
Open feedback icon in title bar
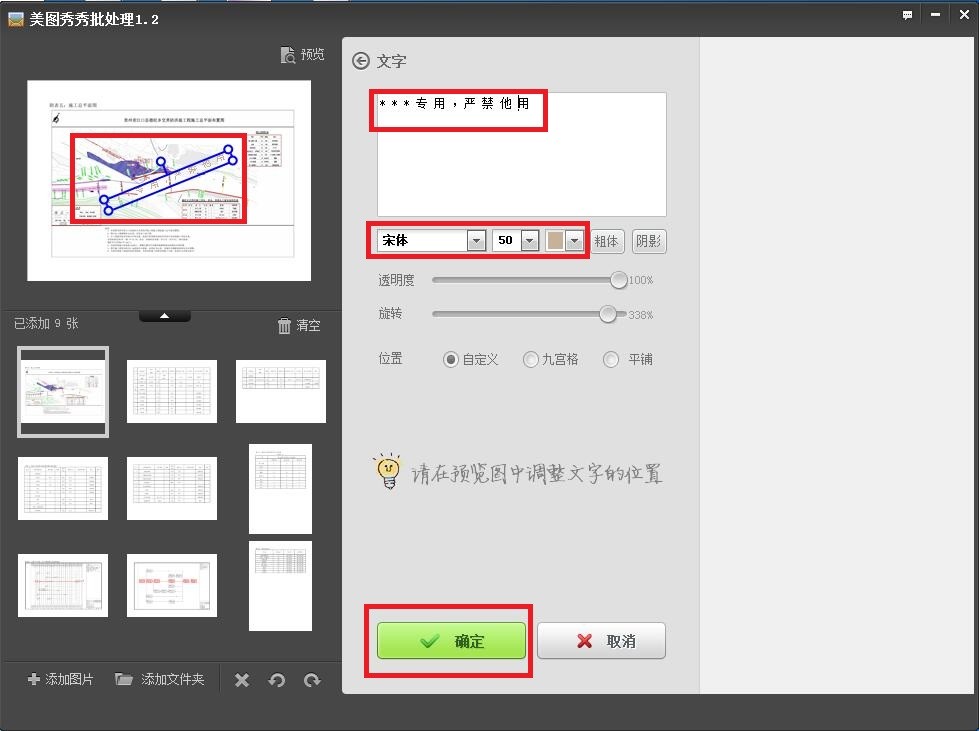[907, 15]
